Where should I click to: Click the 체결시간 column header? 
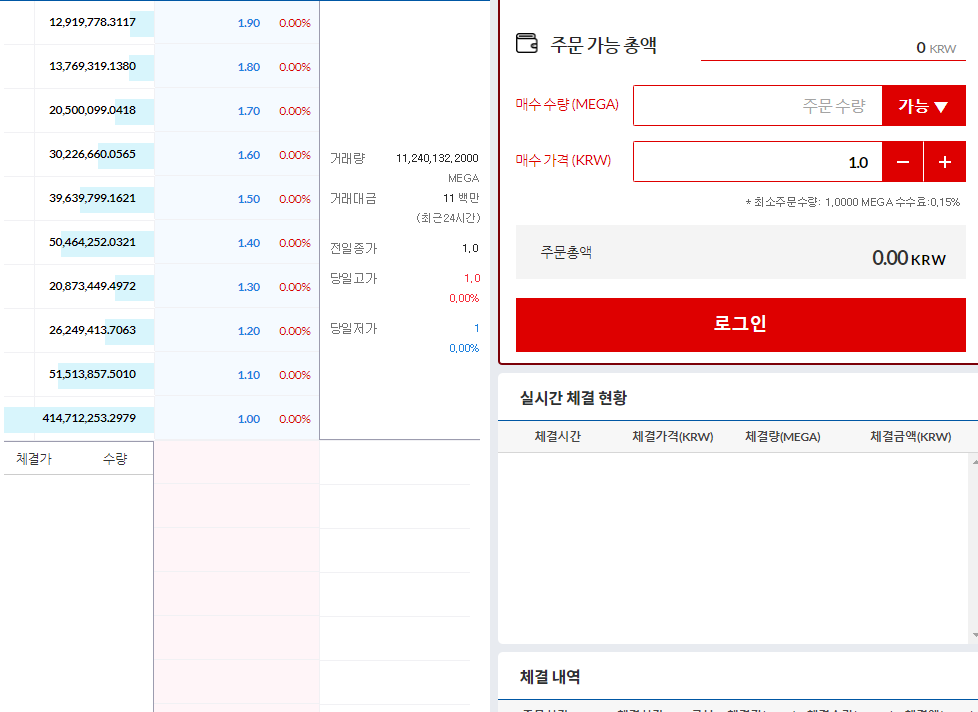click(x=557, y=437)
